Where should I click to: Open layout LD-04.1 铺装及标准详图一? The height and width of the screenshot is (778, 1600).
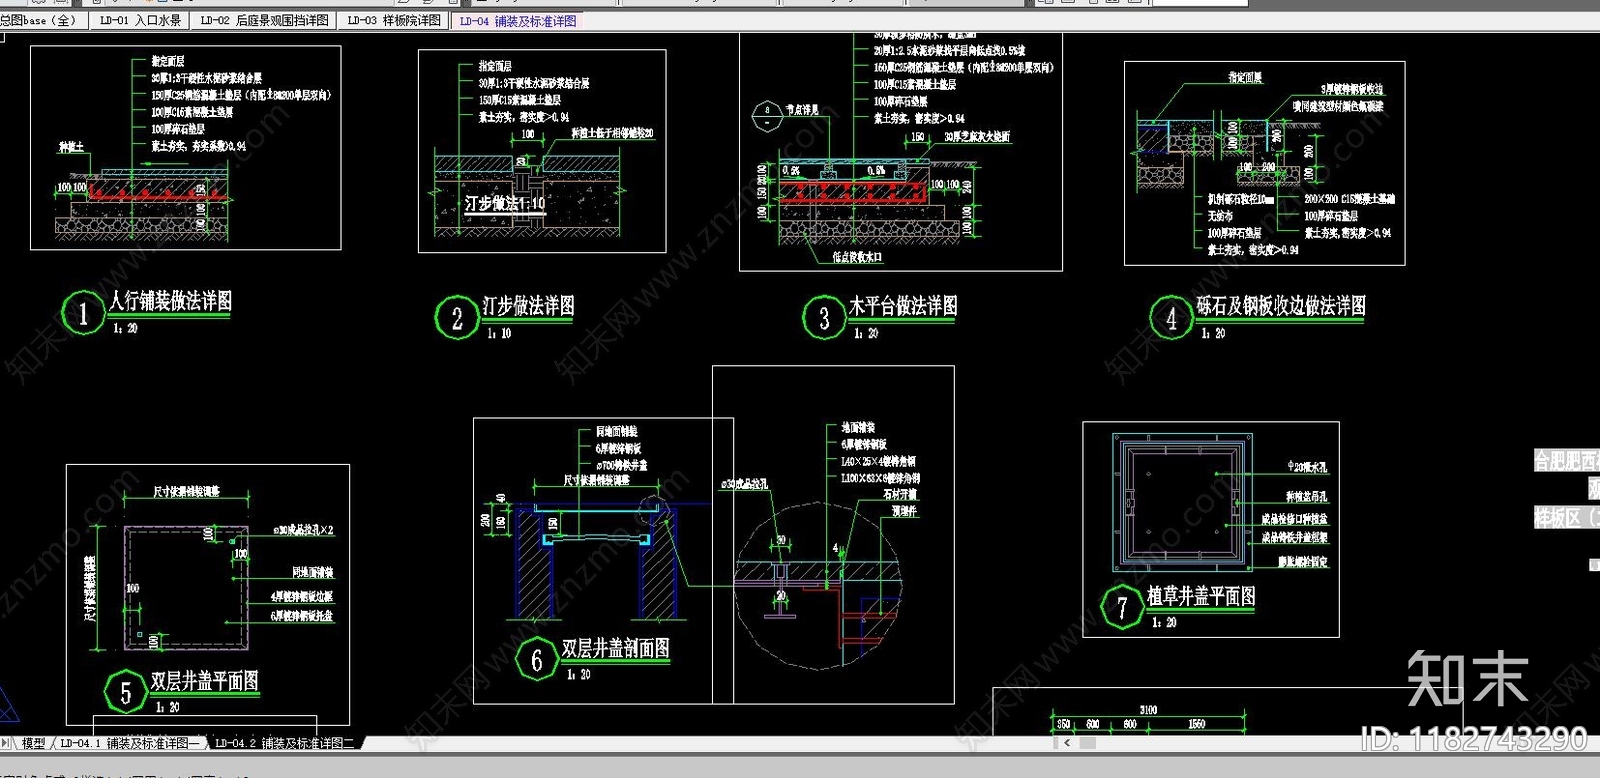[x=130, y=743]
